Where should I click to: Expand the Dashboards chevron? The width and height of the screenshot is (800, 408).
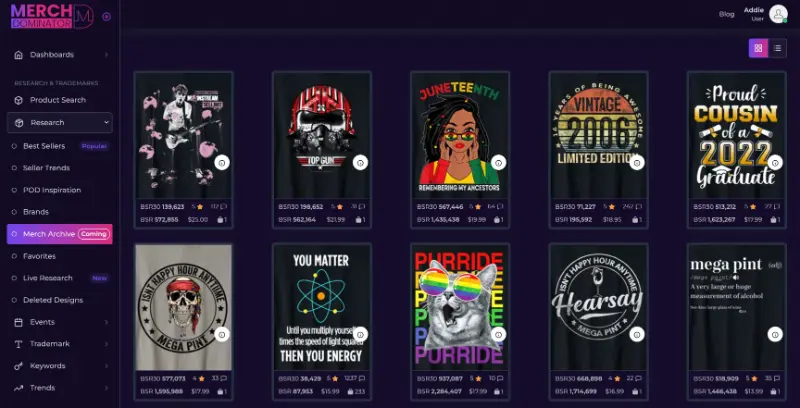click(106, 55)
